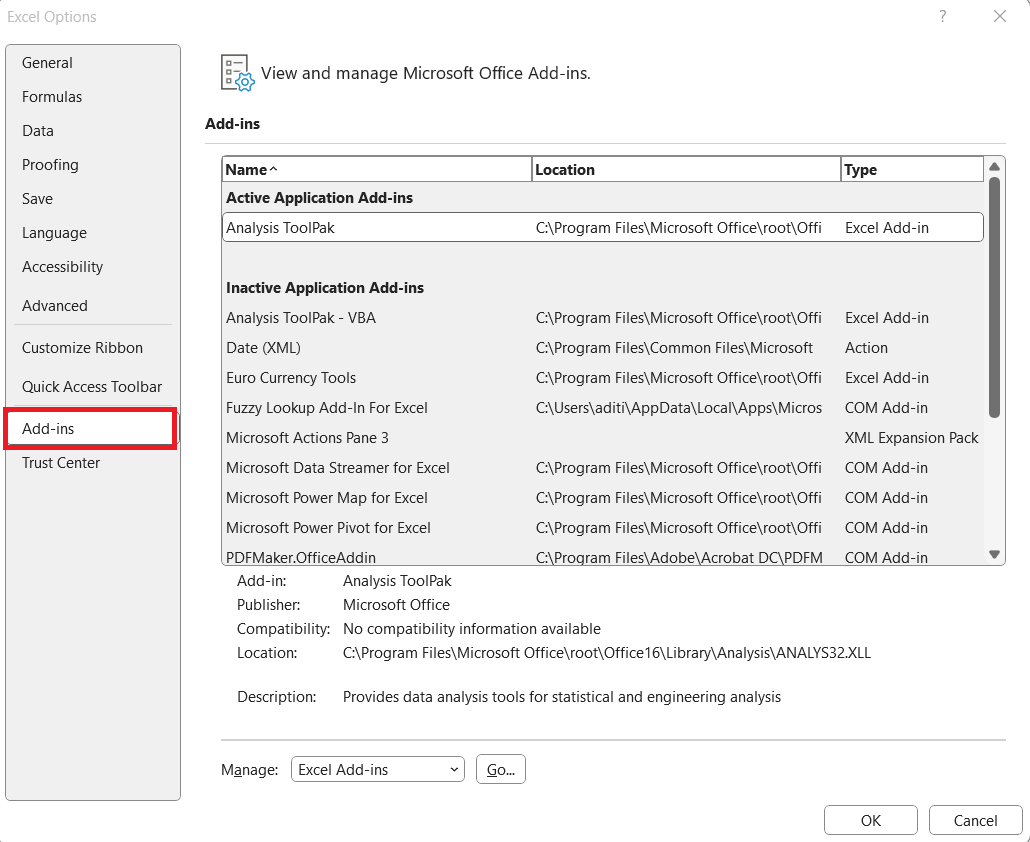The width and height of the screenshot is (1030, 842).
Task: Select the Euro Currency Tools row
Action: 602,378
